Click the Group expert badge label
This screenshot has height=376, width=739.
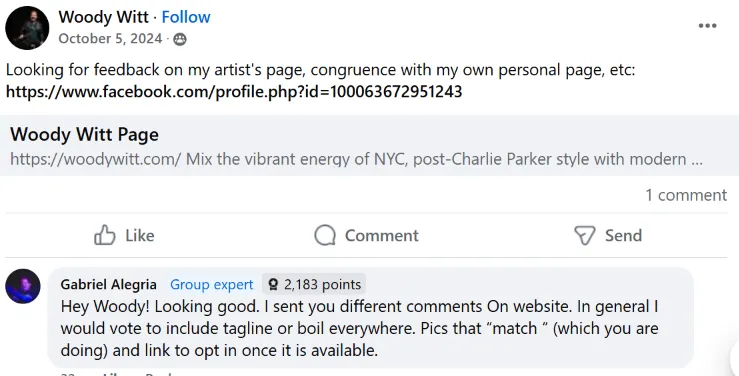212,285
